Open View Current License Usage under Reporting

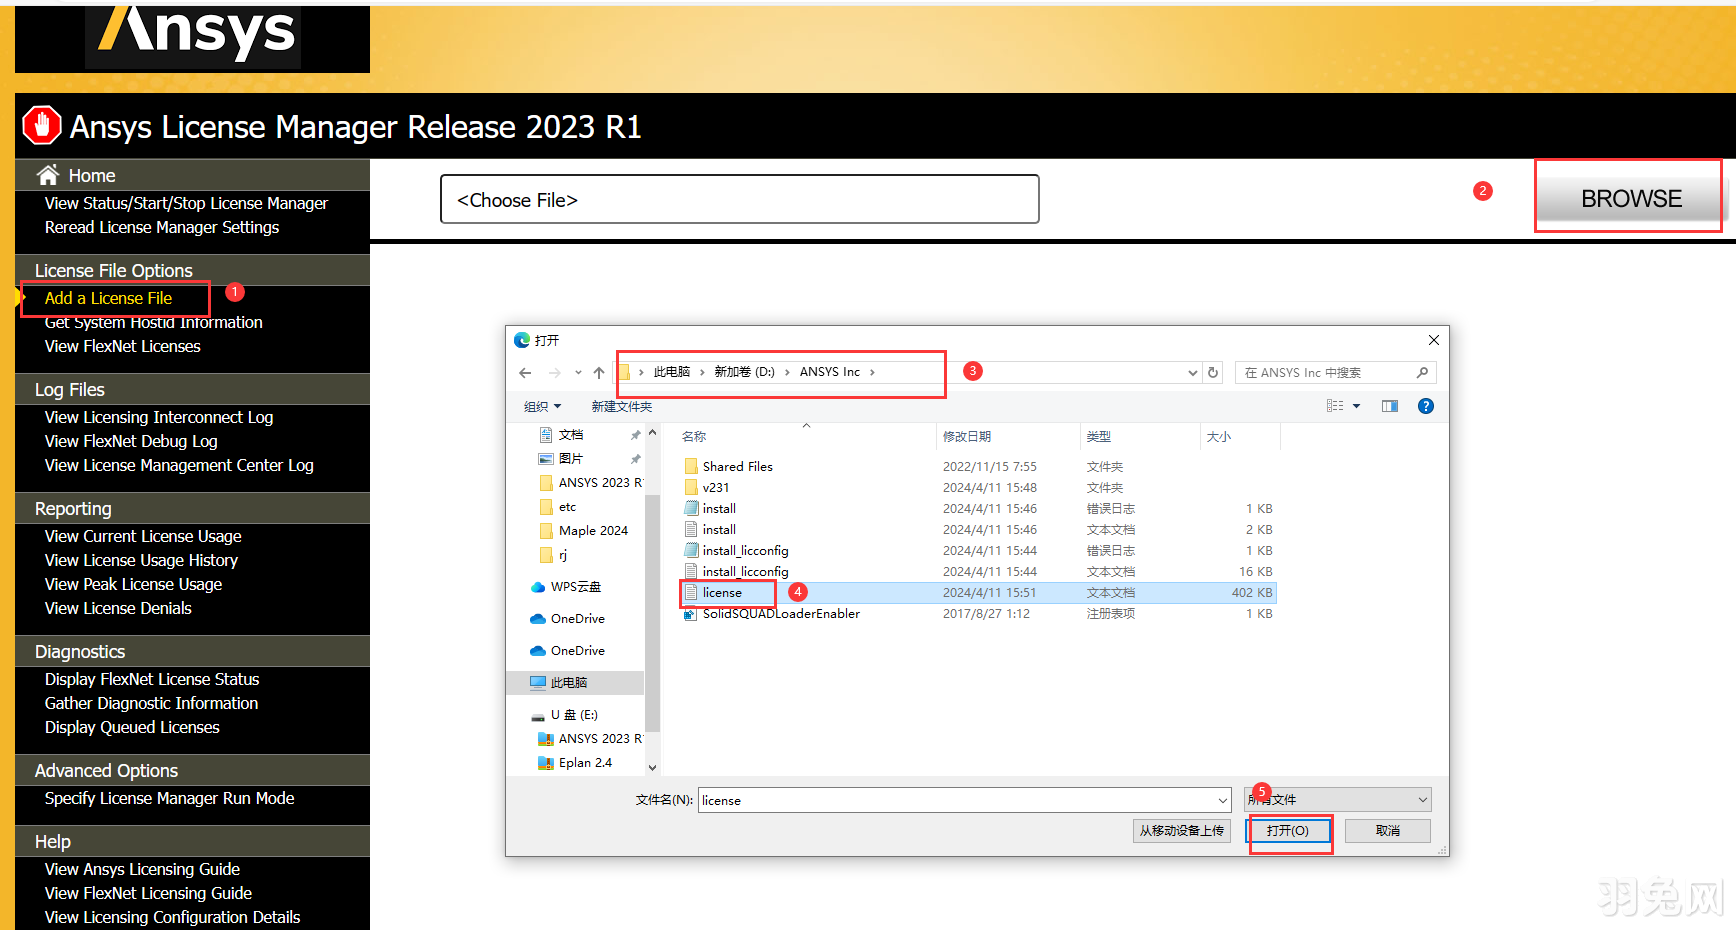click(142, 536)
